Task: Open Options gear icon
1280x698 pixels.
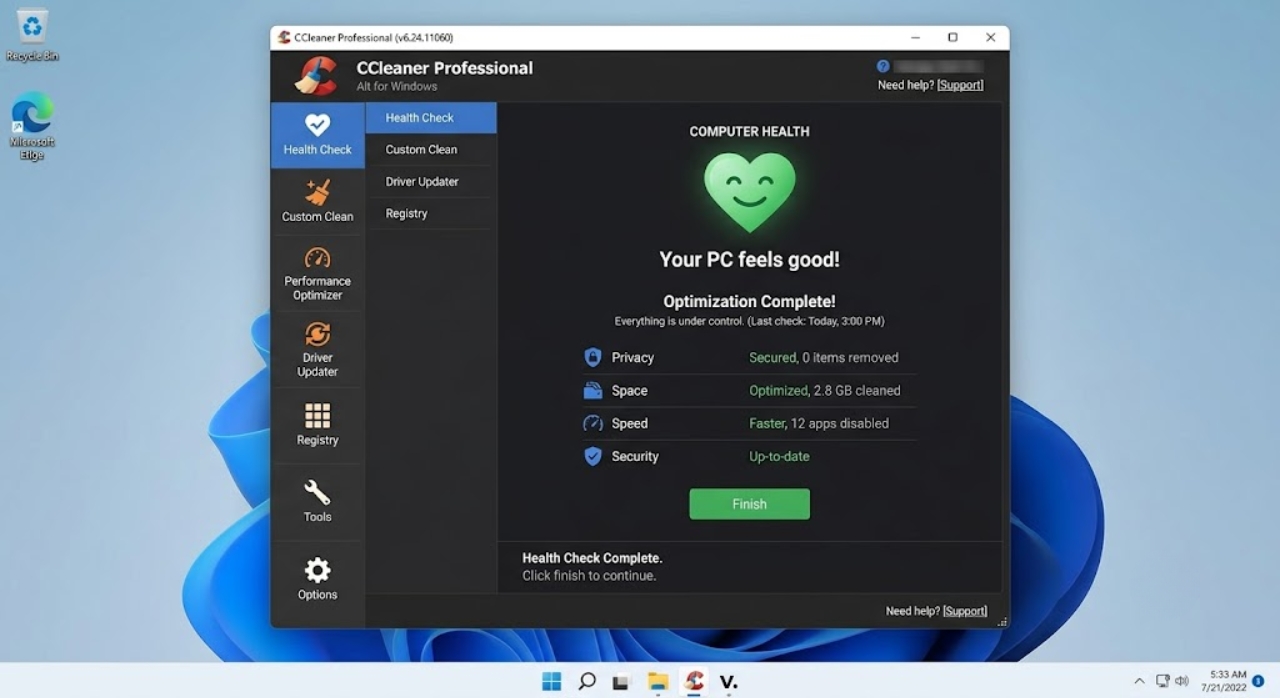Action: click(x=317, y=570)
